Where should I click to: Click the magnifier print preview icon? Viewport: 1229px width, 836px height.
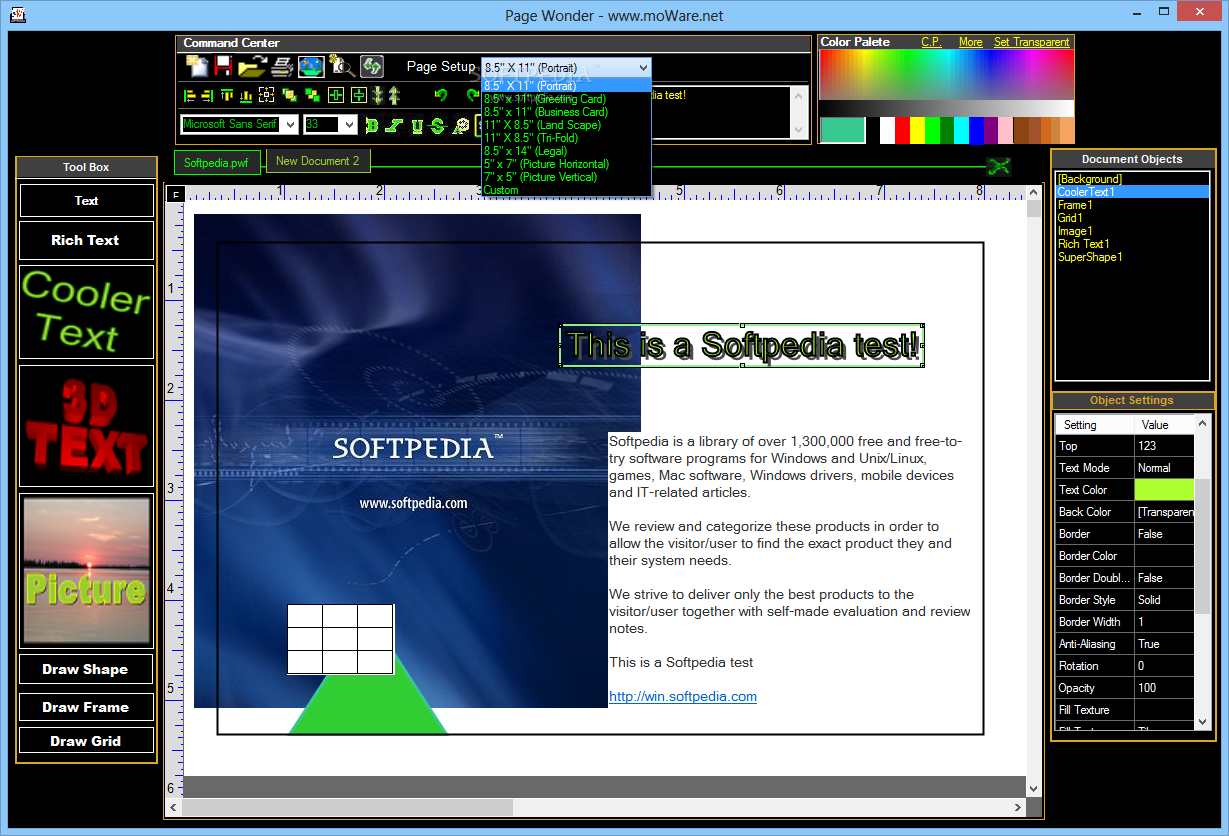pyautogui.click(x=343, y=67)
